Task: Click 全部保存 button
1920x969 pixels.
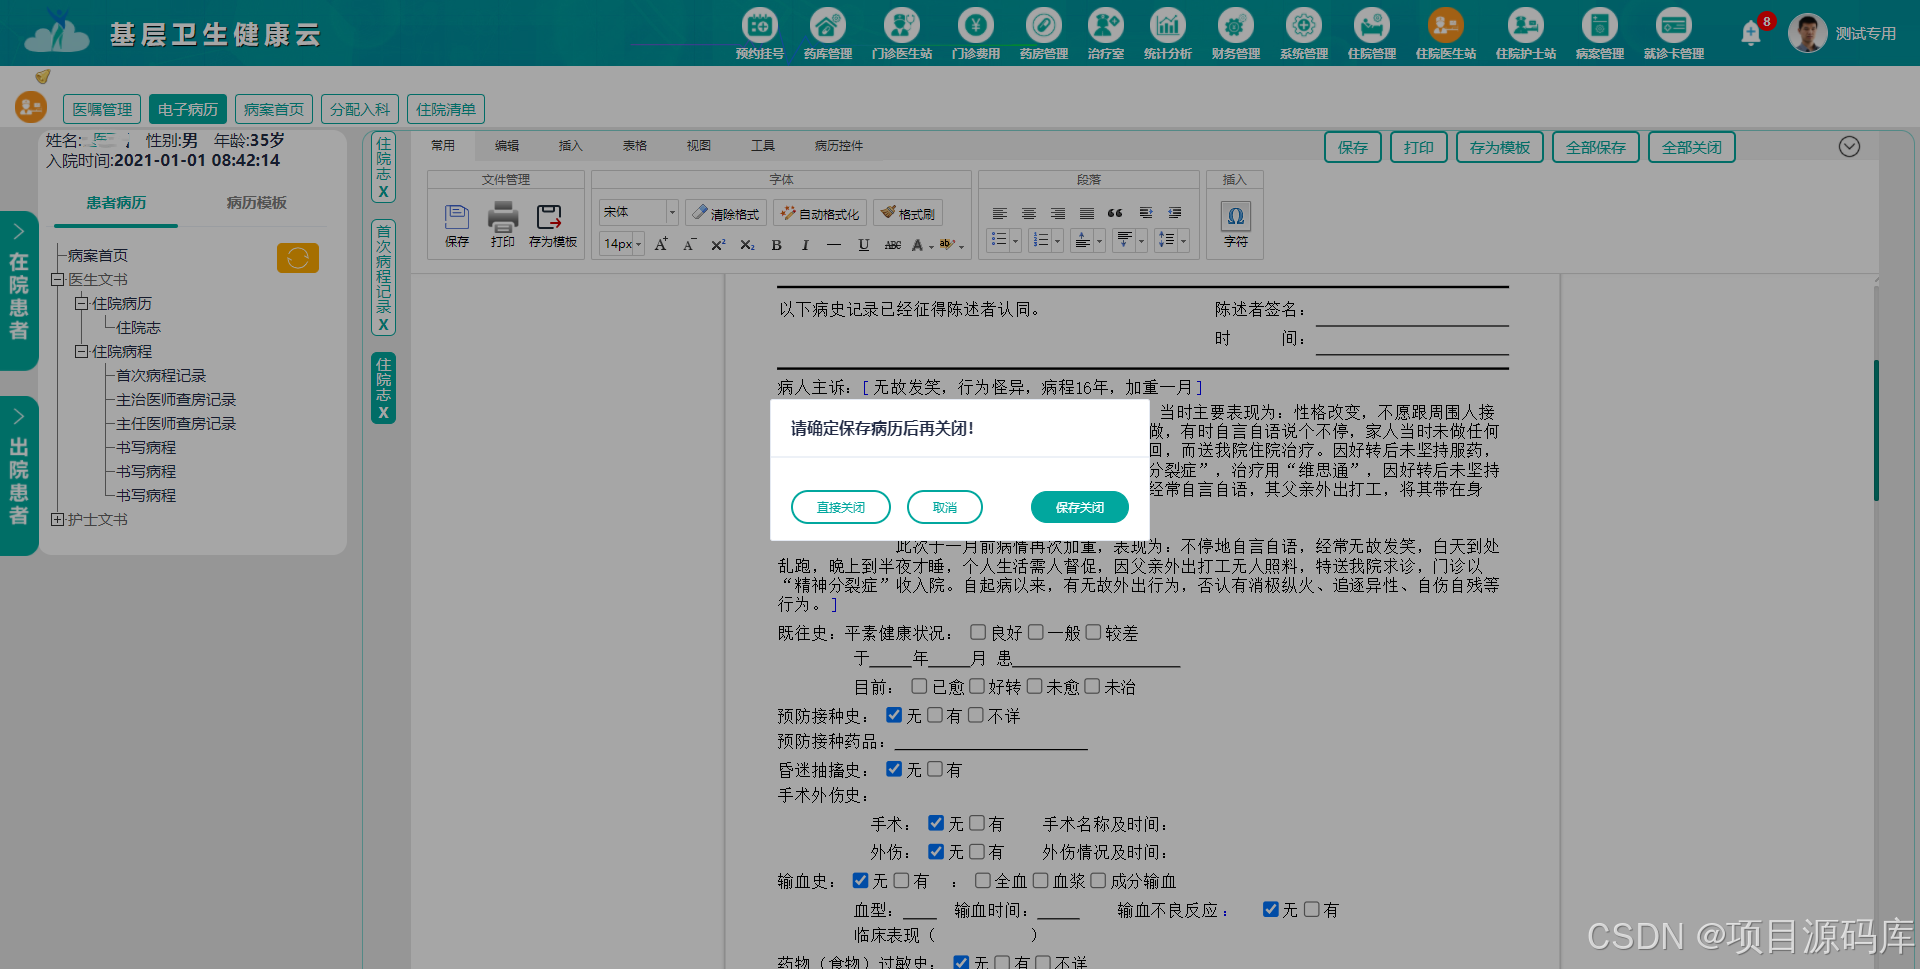Action: coord(1596,147)
